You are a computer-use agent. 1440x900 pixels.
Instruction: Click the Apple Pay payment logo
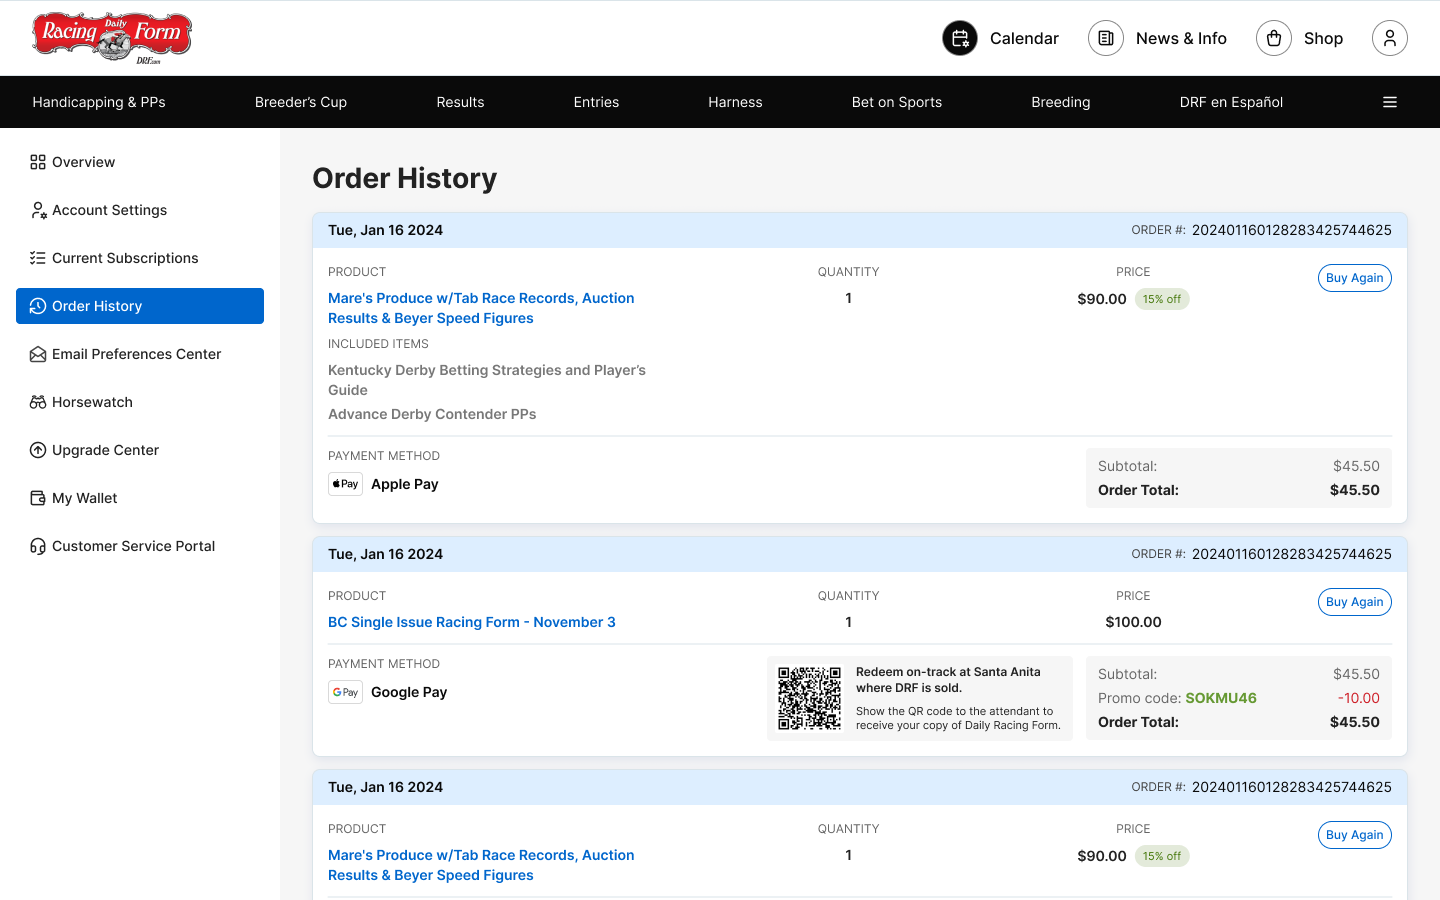[x=345, y=484]
